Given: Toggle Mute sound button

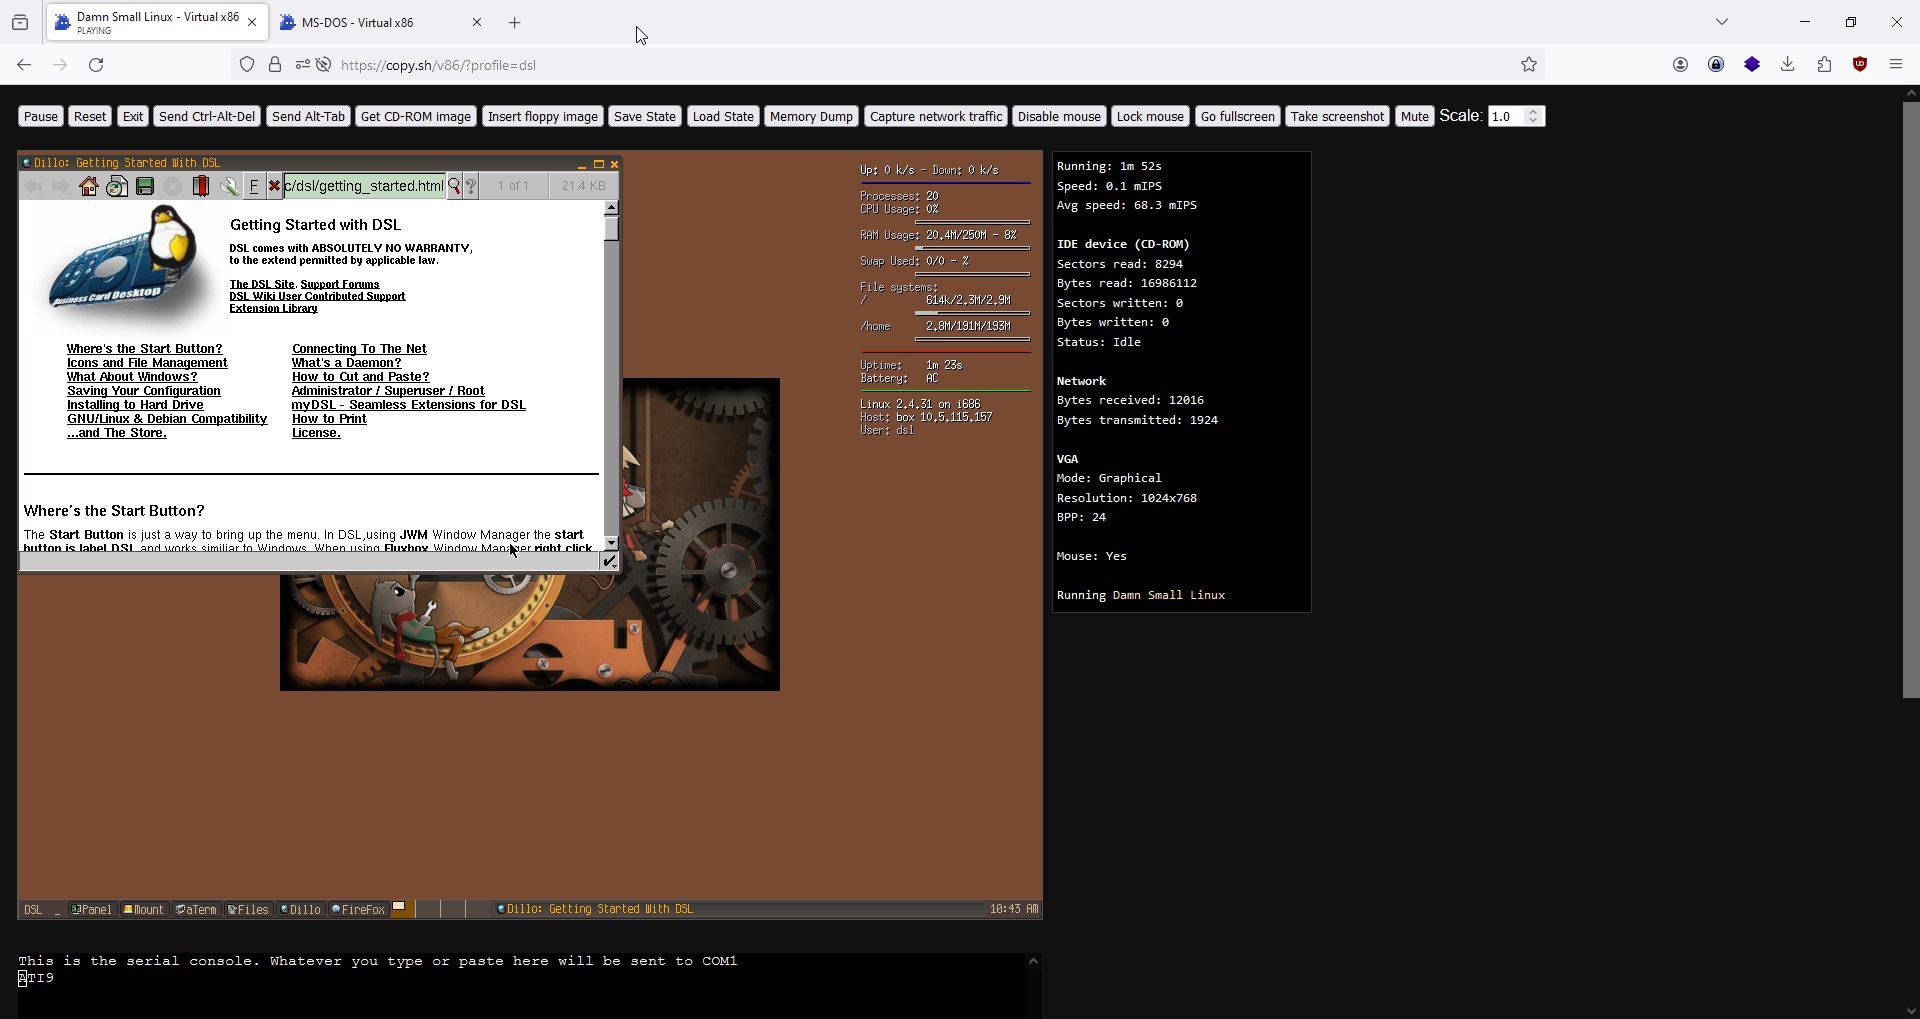Looking at the screenshot, I should click(1414, 116).
